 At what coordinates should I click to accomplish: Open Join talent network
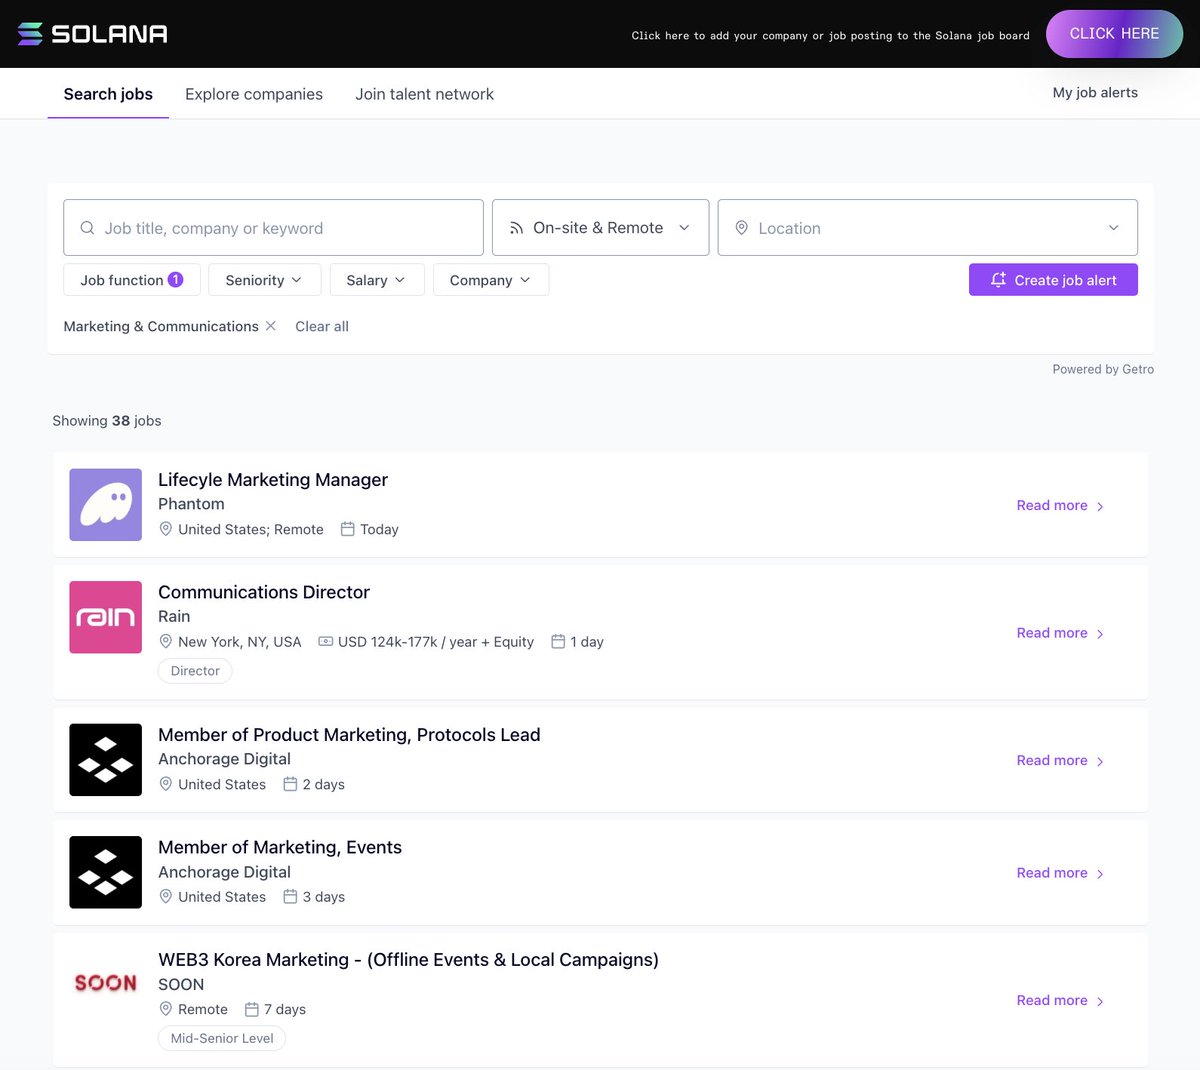click(x=424, y=93)
